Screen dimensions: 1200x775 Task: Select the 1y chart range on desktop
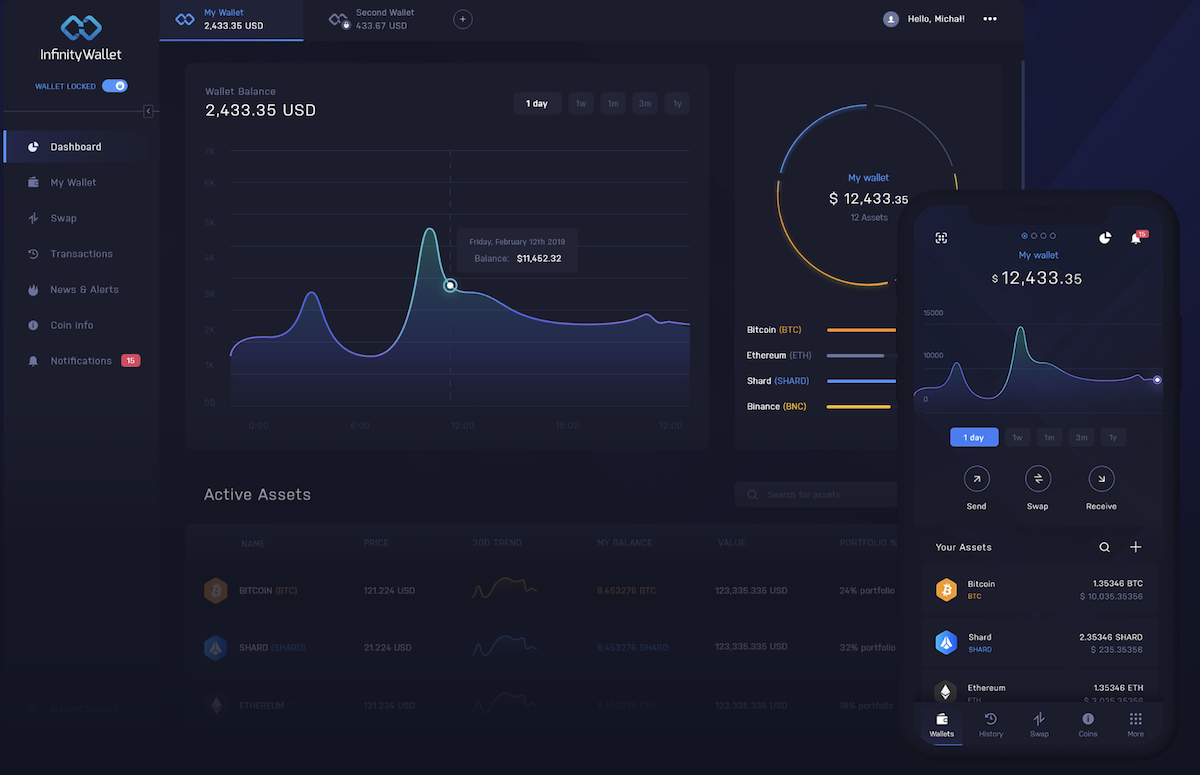click(677, 104)
